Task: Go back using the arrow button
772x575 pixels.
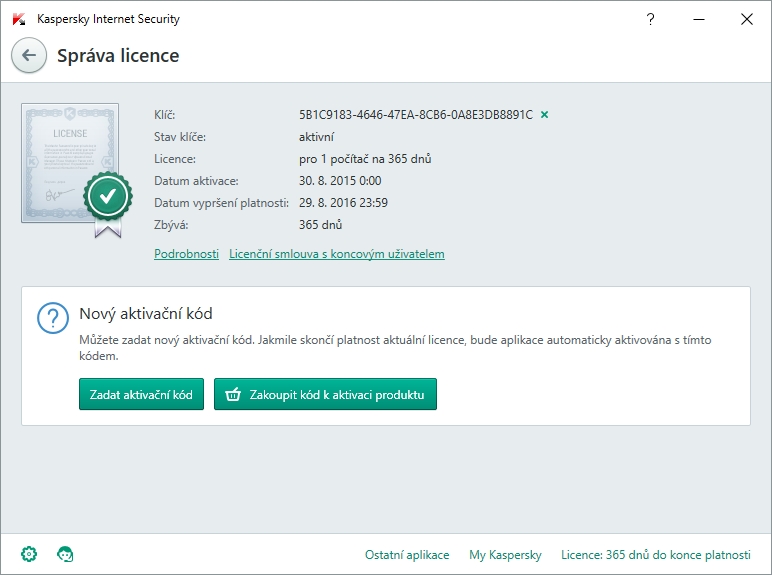Action: (x=28, y=56)
